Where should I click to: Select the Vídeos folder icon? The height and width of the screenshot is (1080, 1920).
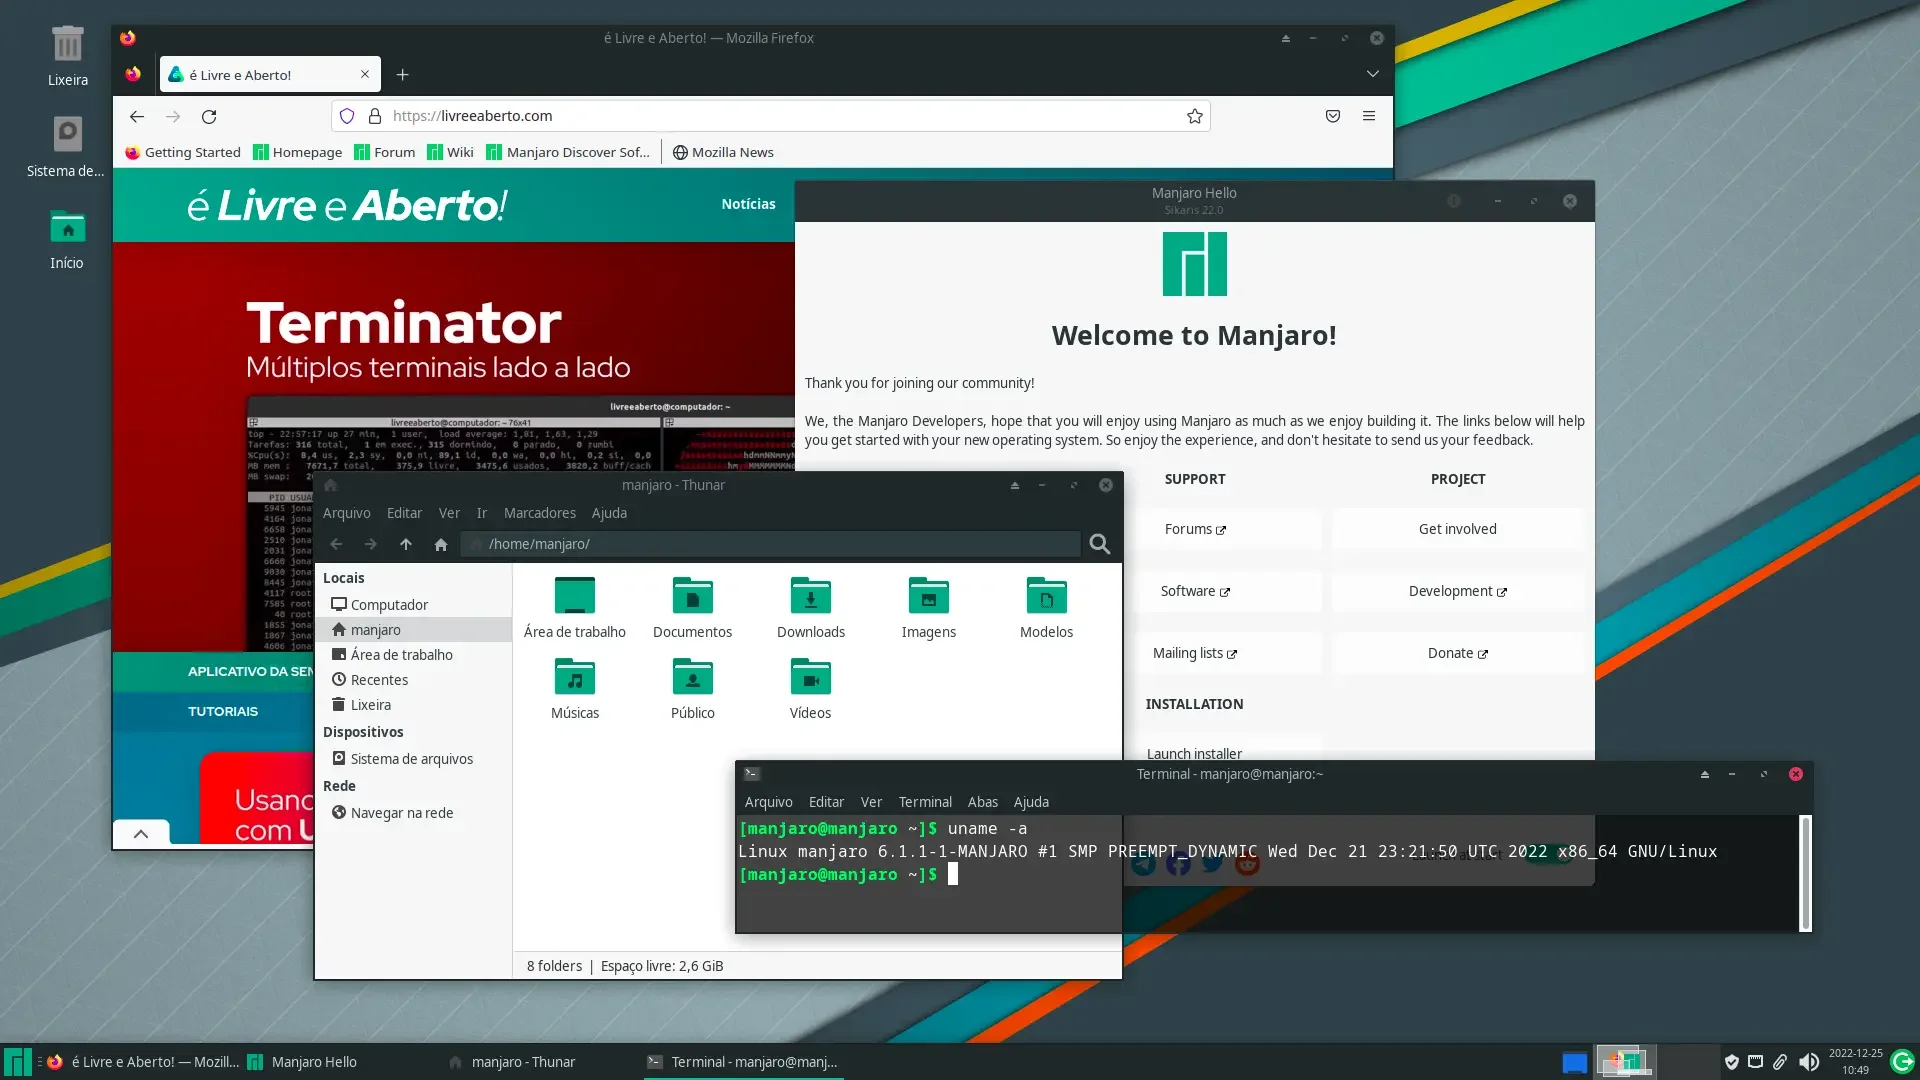(x=810, y=688)
